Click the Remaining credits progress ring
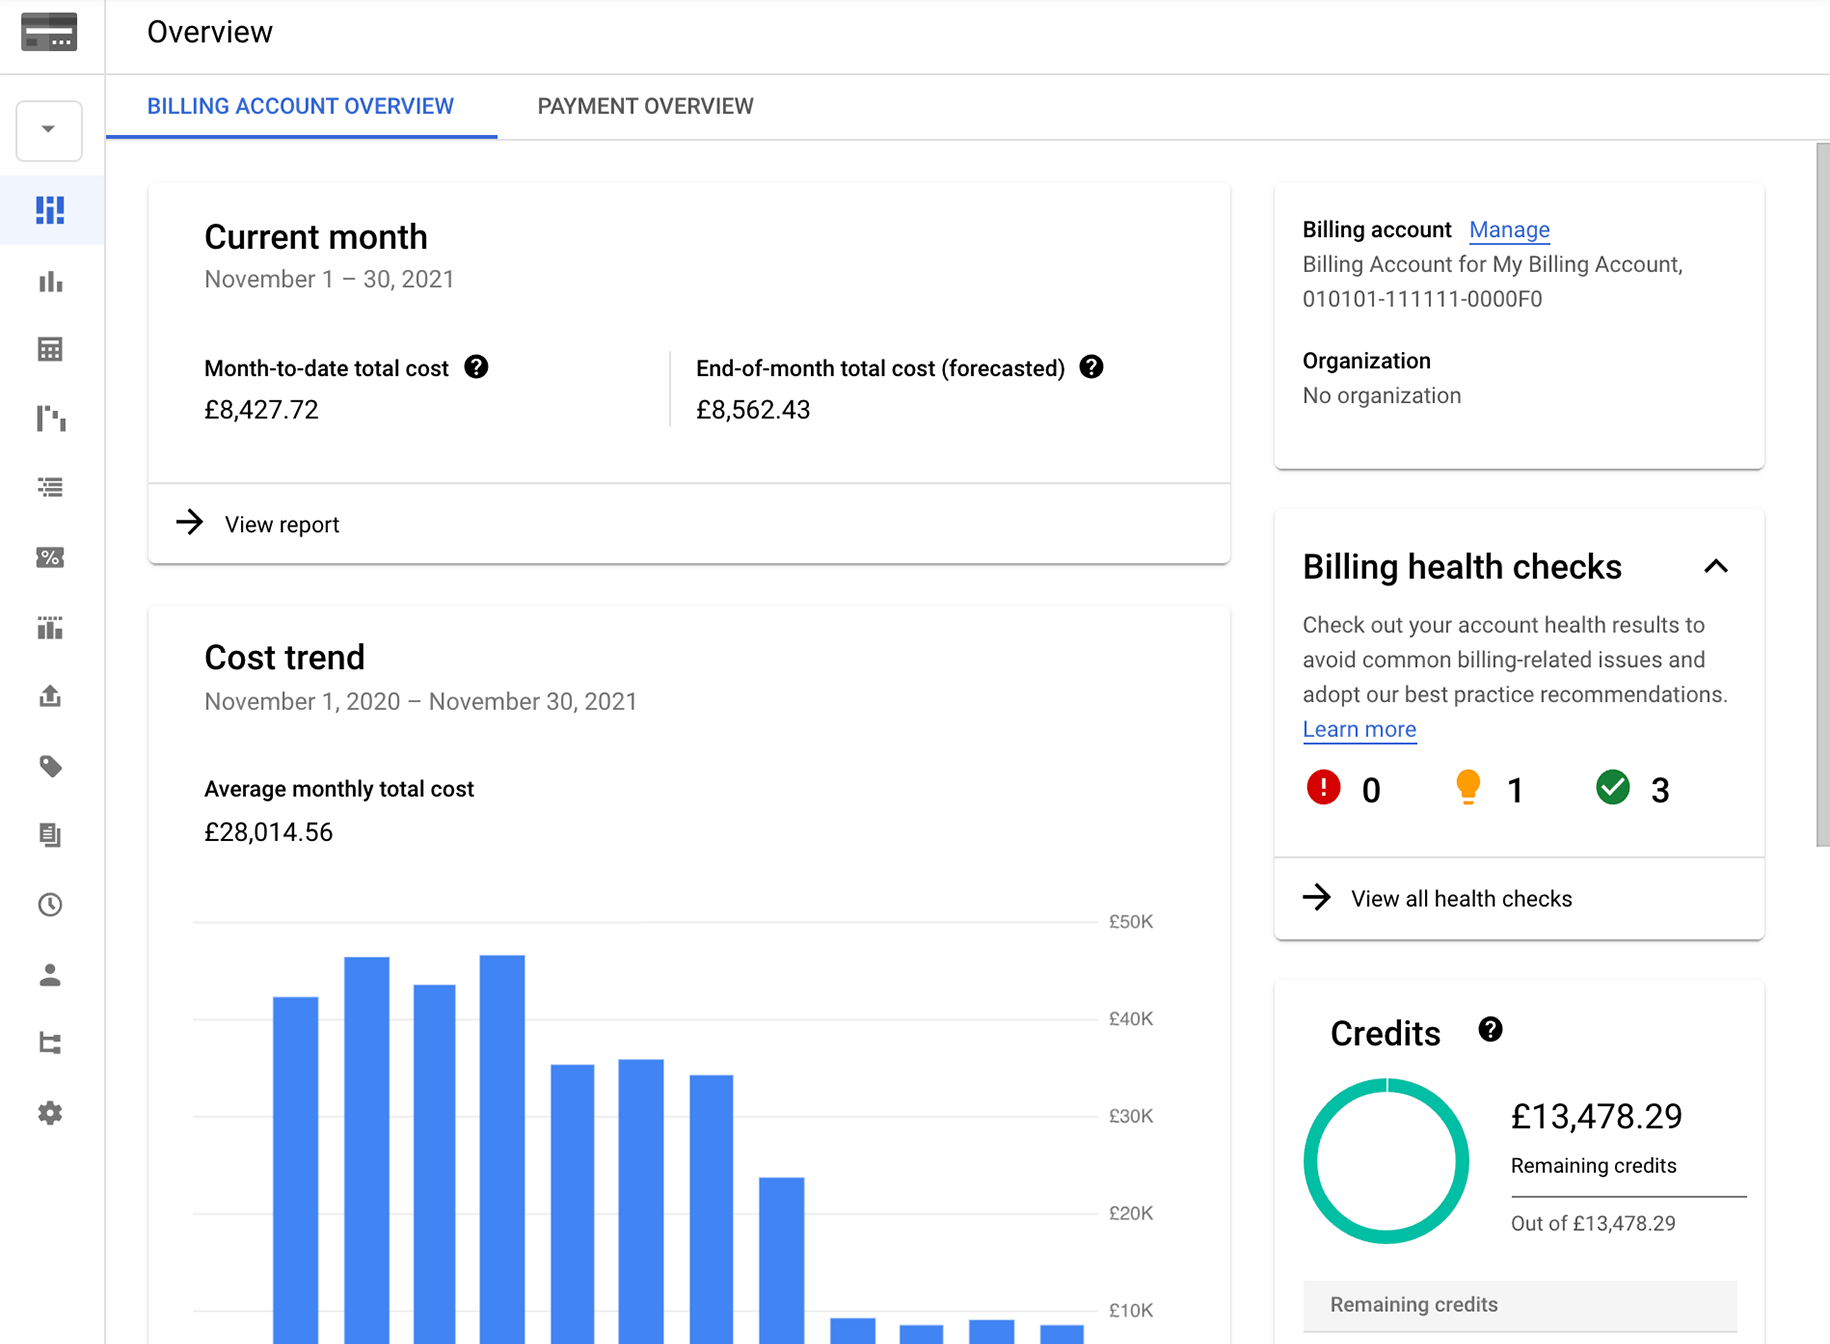 pos(1385,1161)
